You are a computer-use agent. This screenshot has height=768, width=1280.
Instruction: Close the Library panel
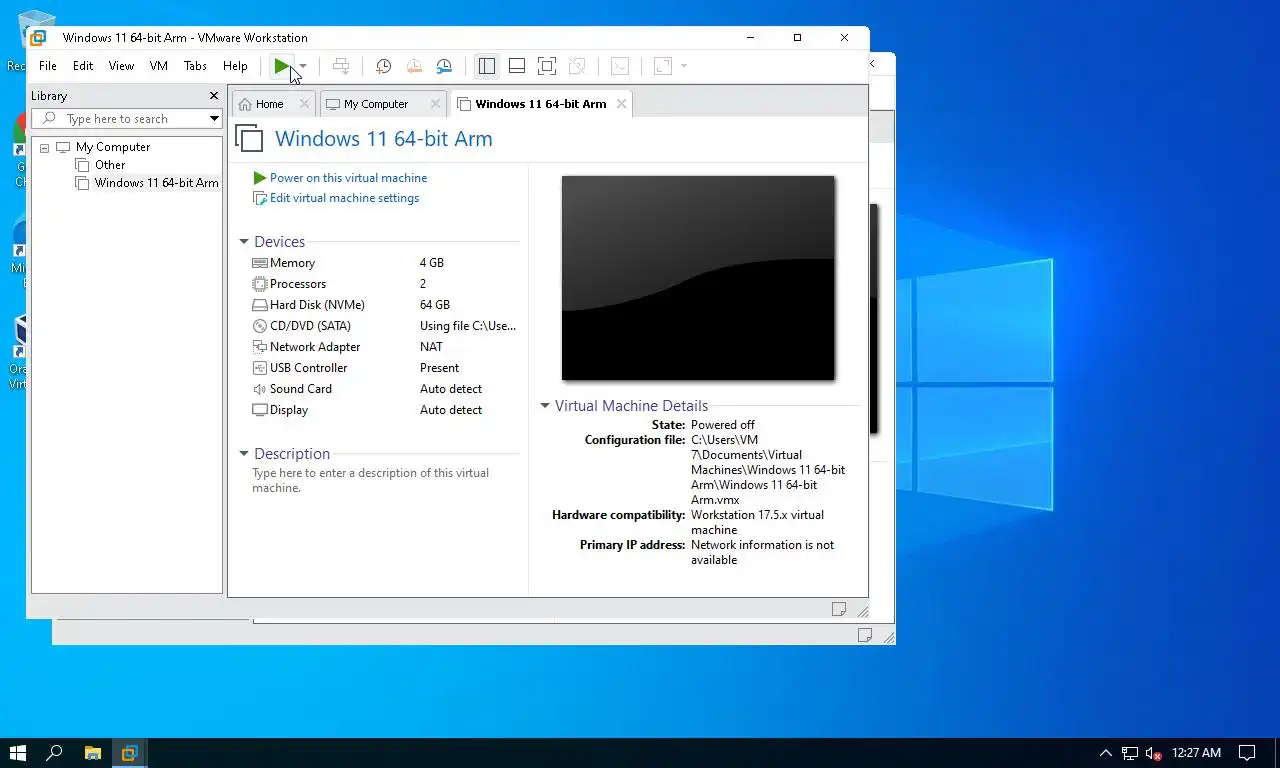(x=213, y=96)
